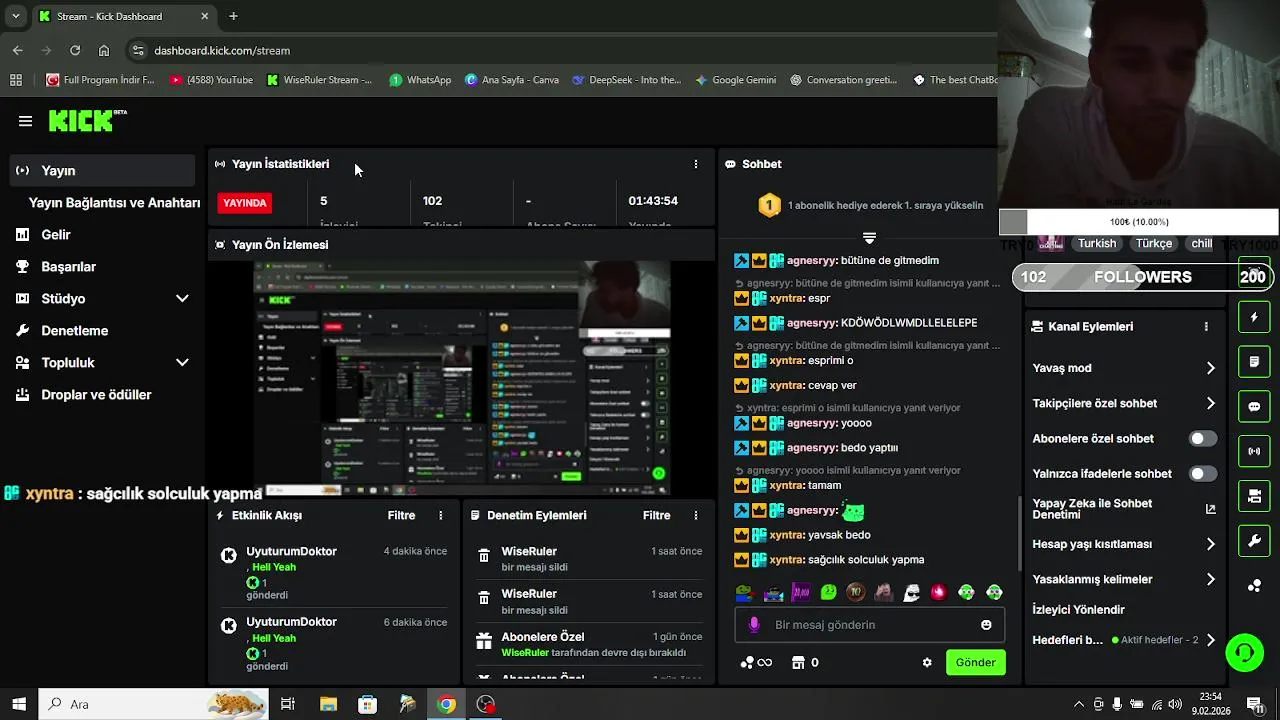Image resolution: width=1280 pixels, height=720 pixels.
Task: Click the wrench tools icon in right rail
Action: coord(1254,541)
